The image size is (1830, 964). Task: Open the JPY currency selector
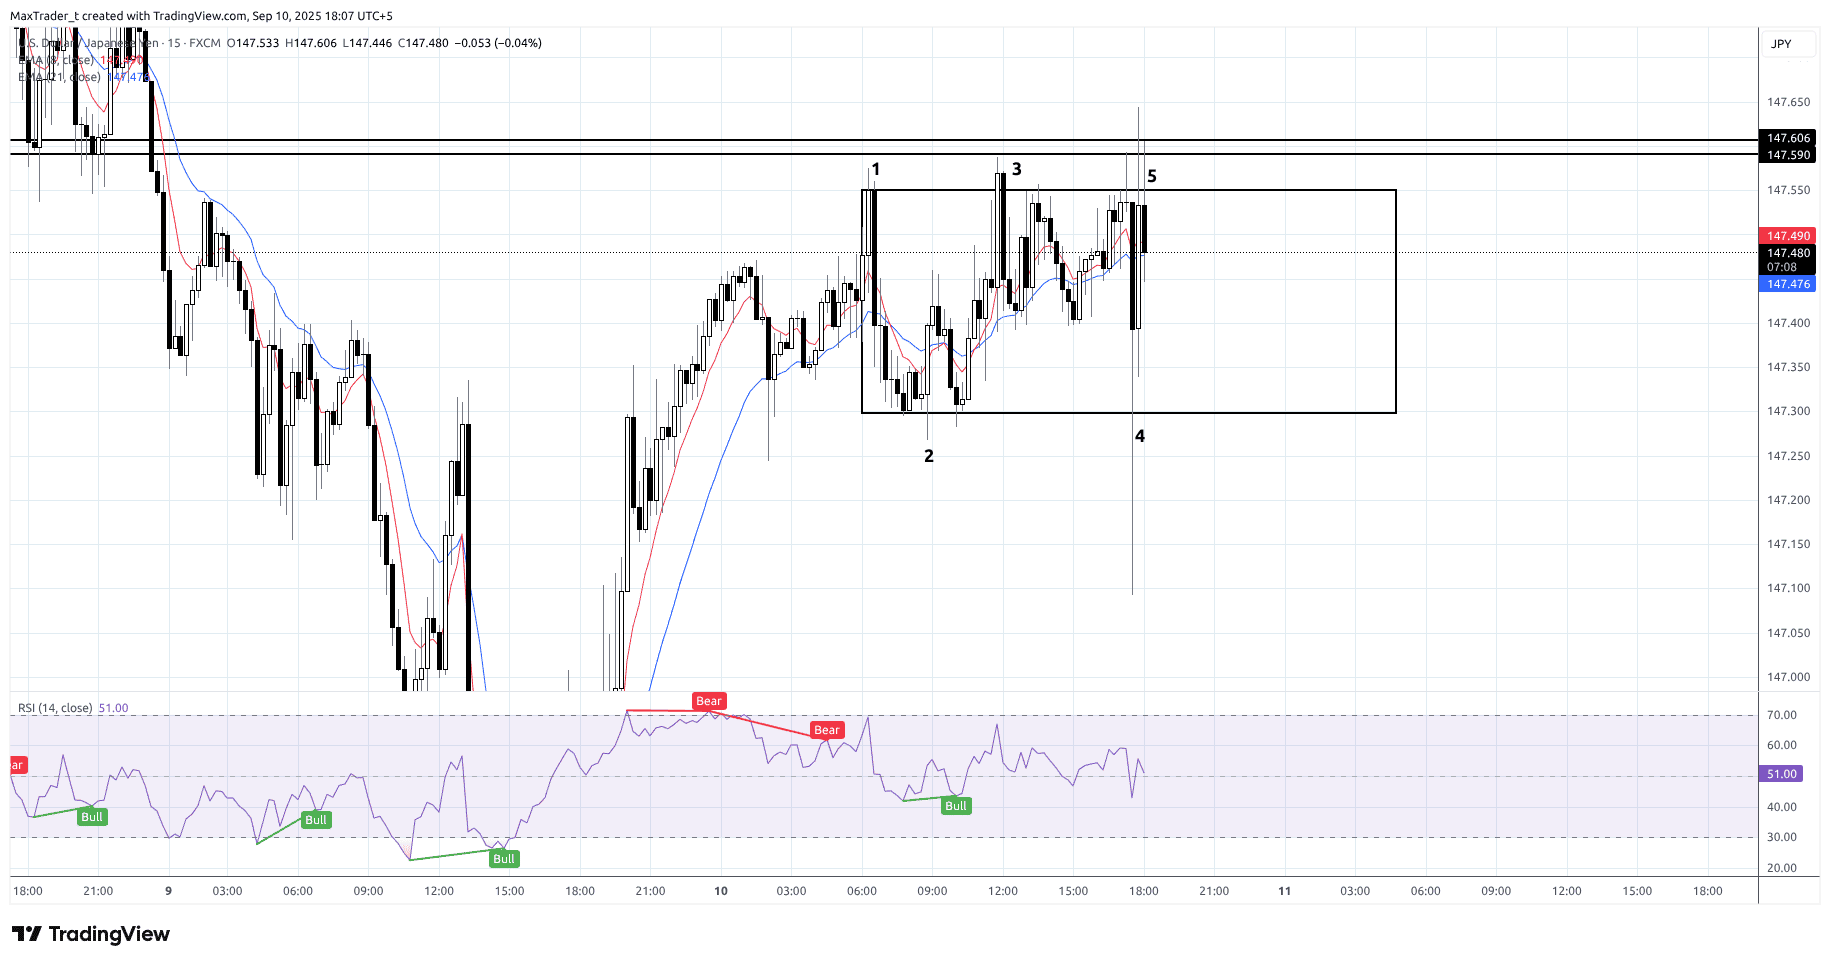click(1781, 44)
